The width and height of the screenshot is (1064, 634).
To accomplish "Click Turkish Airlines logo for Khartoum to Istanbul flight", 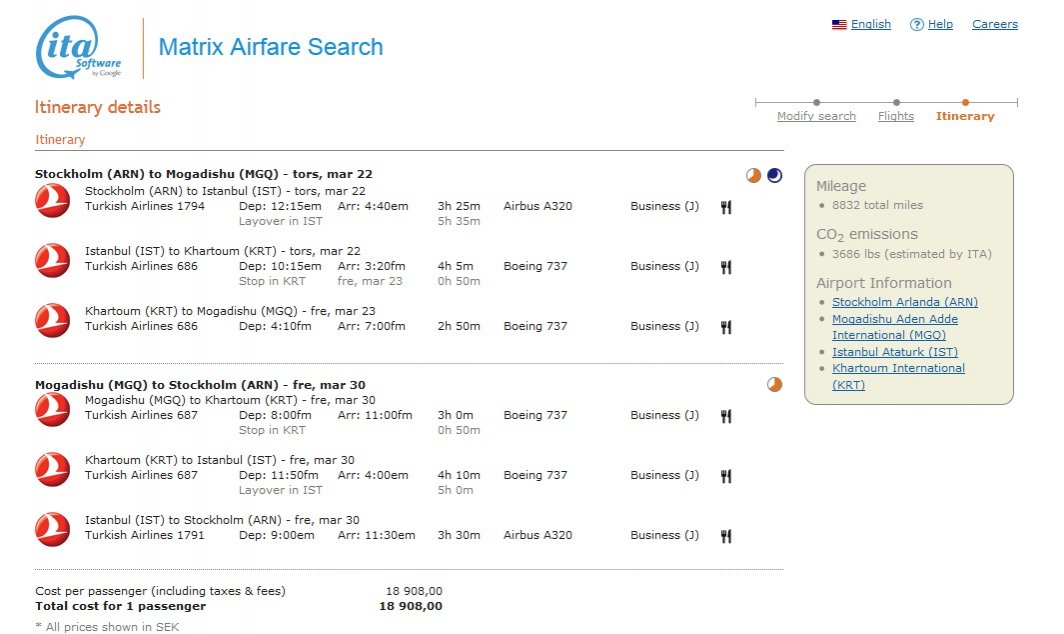I will [52, 470].
